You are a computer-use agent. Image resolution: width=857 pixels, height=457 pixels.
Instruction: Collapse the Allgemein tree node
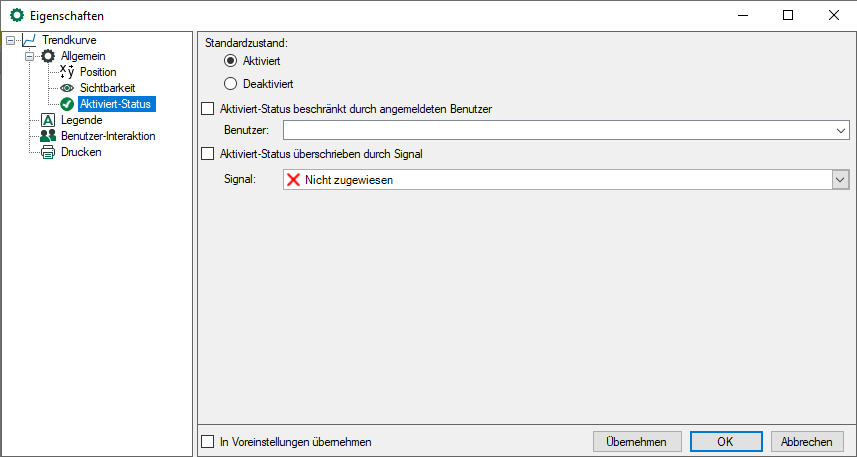(29, 56)
